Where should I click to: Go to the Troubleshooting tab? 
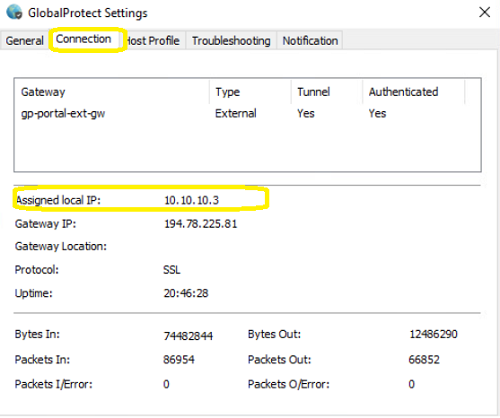231,41
